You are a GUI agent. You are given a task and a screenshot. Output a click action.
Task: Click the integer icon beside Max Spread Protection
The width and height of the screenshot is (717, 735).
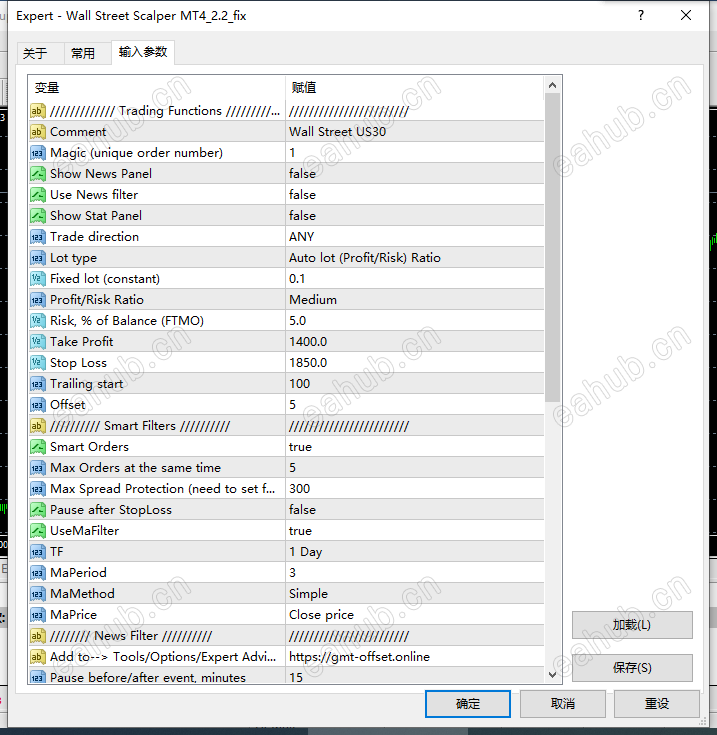(x=38, y=489)
